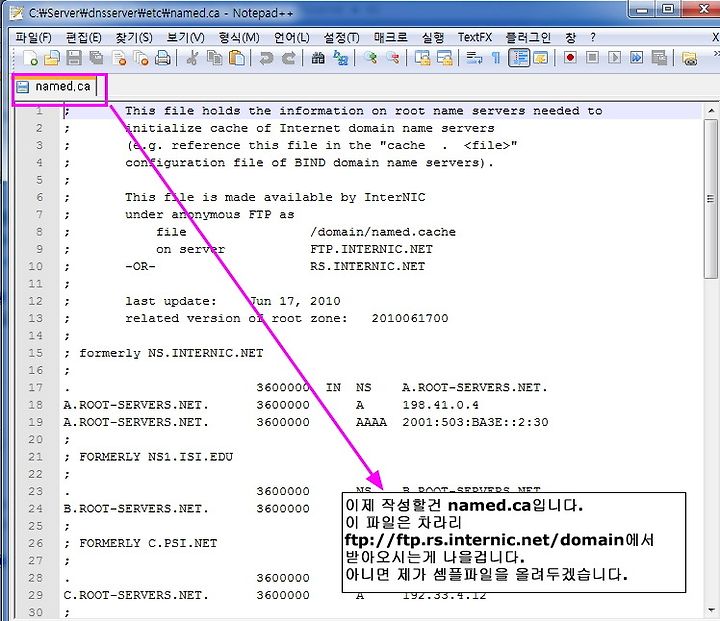
Task: Expand hidden toolbar items chevron
Action: point(716,54)
